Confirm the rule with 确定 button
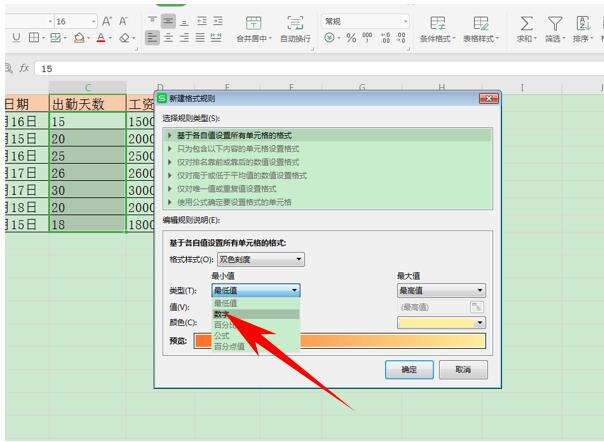The height and width of the screenshot is (442, 604). coord(409,370)
